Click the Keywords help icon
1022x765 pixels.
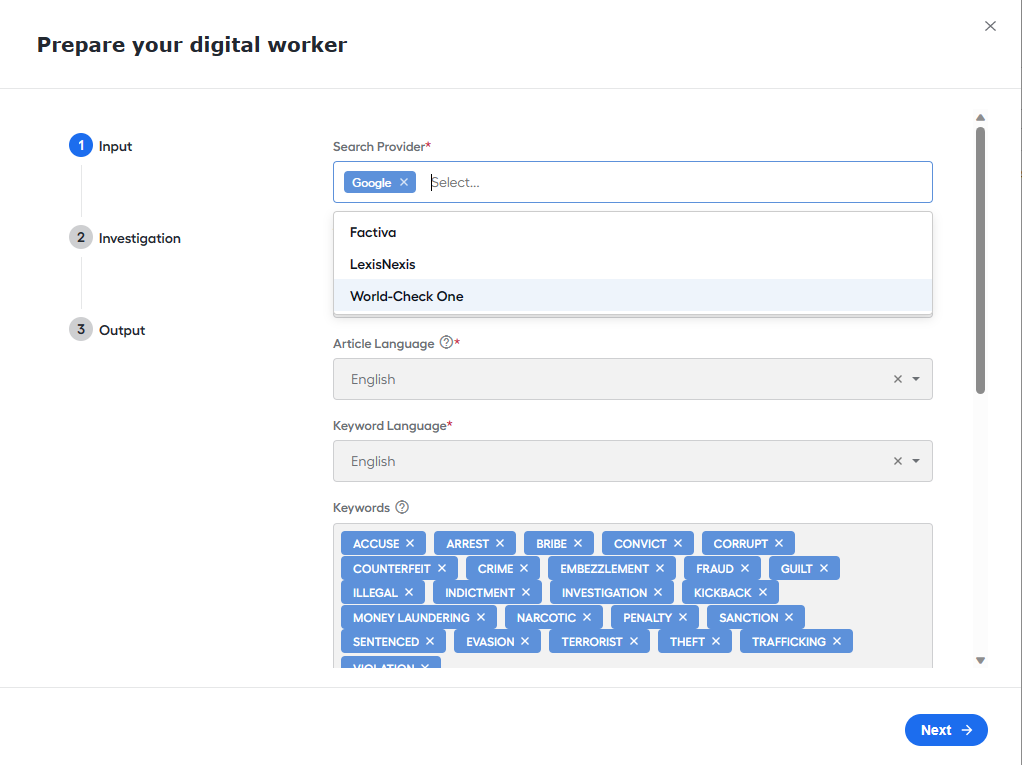pos(402,507)
